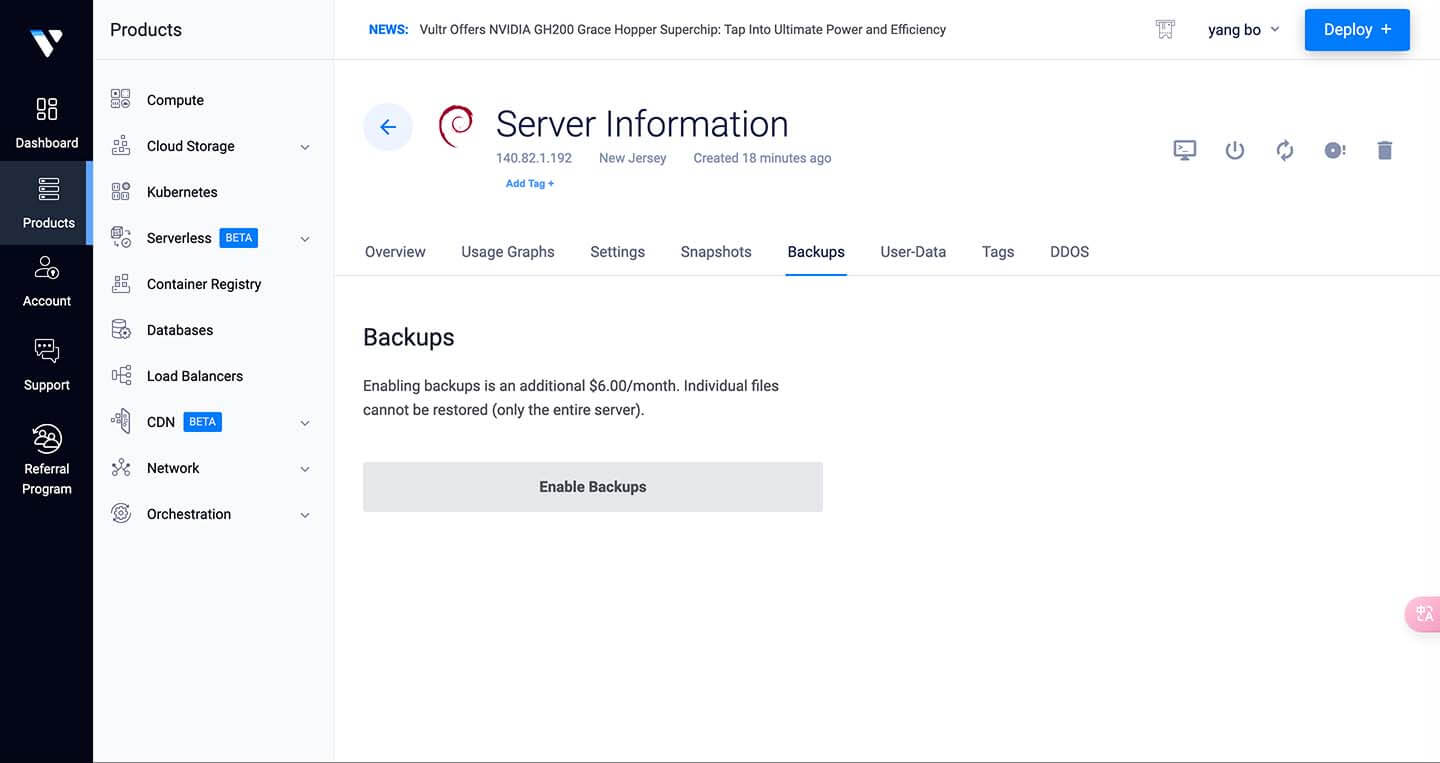Screen dimensions: 1440x763
Task: Click the Orchestration icon
Action: pos(121,513)
